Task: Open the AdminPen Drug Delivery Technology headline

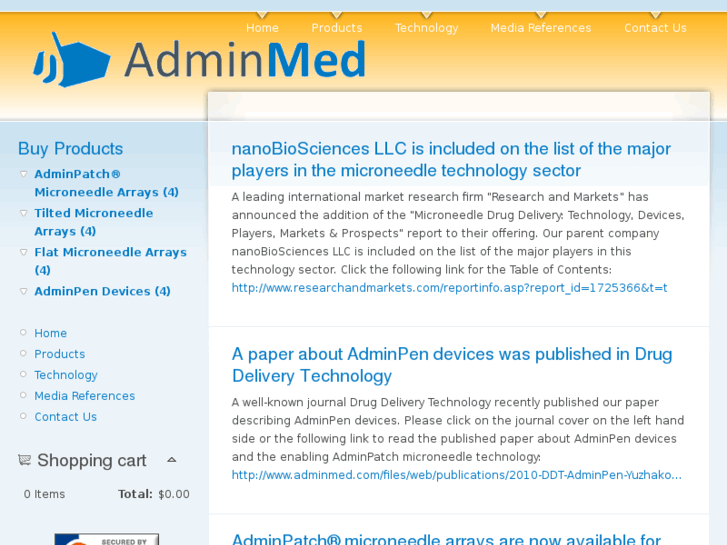Action: click(x=452, y=365)
